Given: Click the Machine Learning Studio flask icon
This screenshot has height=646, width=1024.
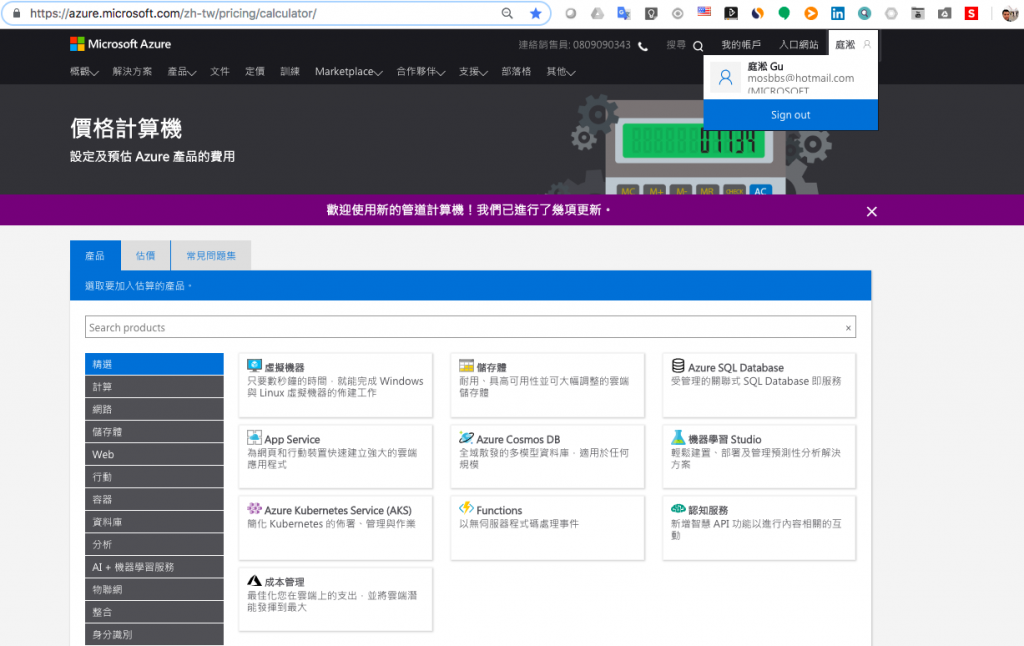Looking at the screenshot, I should coord(678,438).
